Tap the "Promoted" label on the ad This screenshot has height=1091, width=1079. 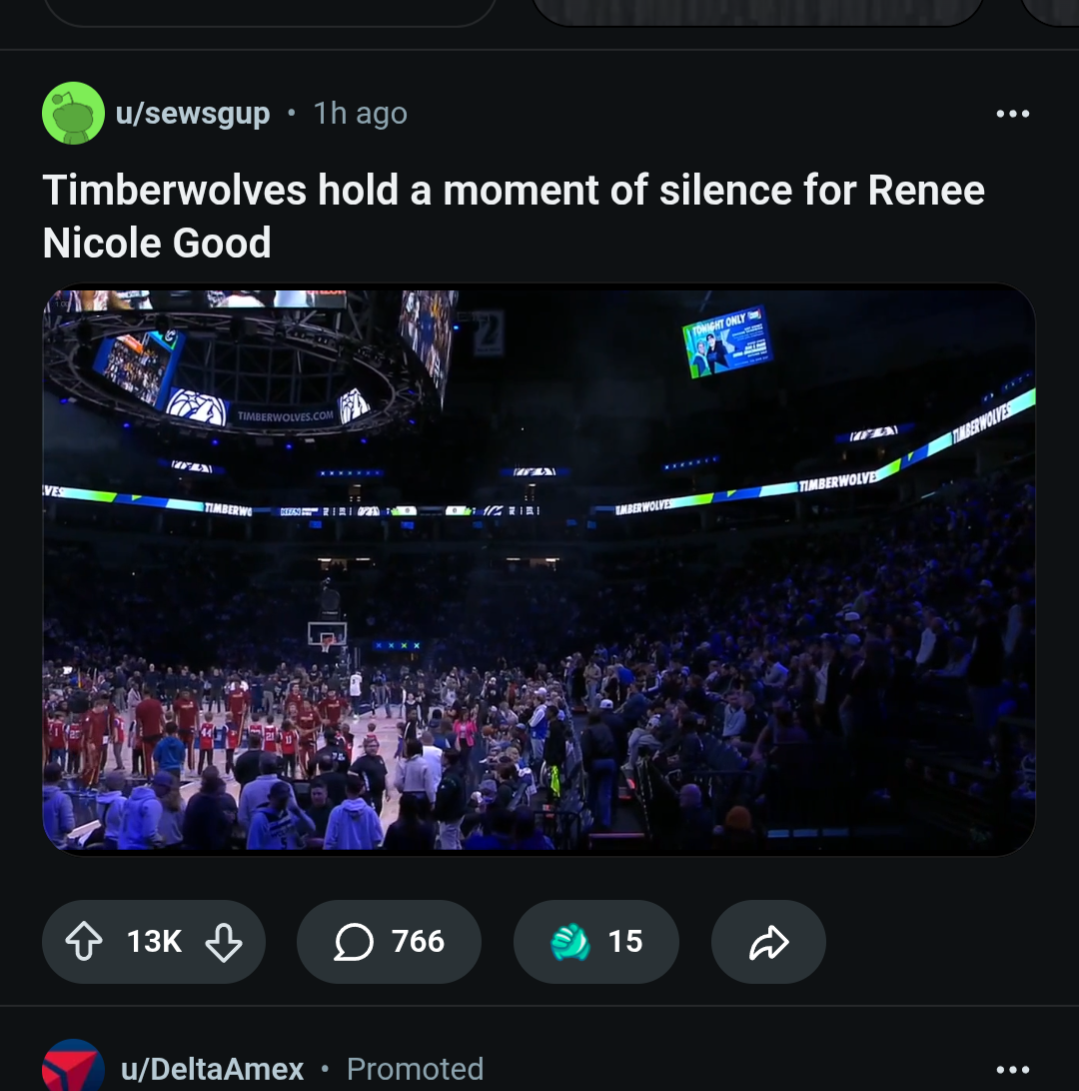(414, 1069)
